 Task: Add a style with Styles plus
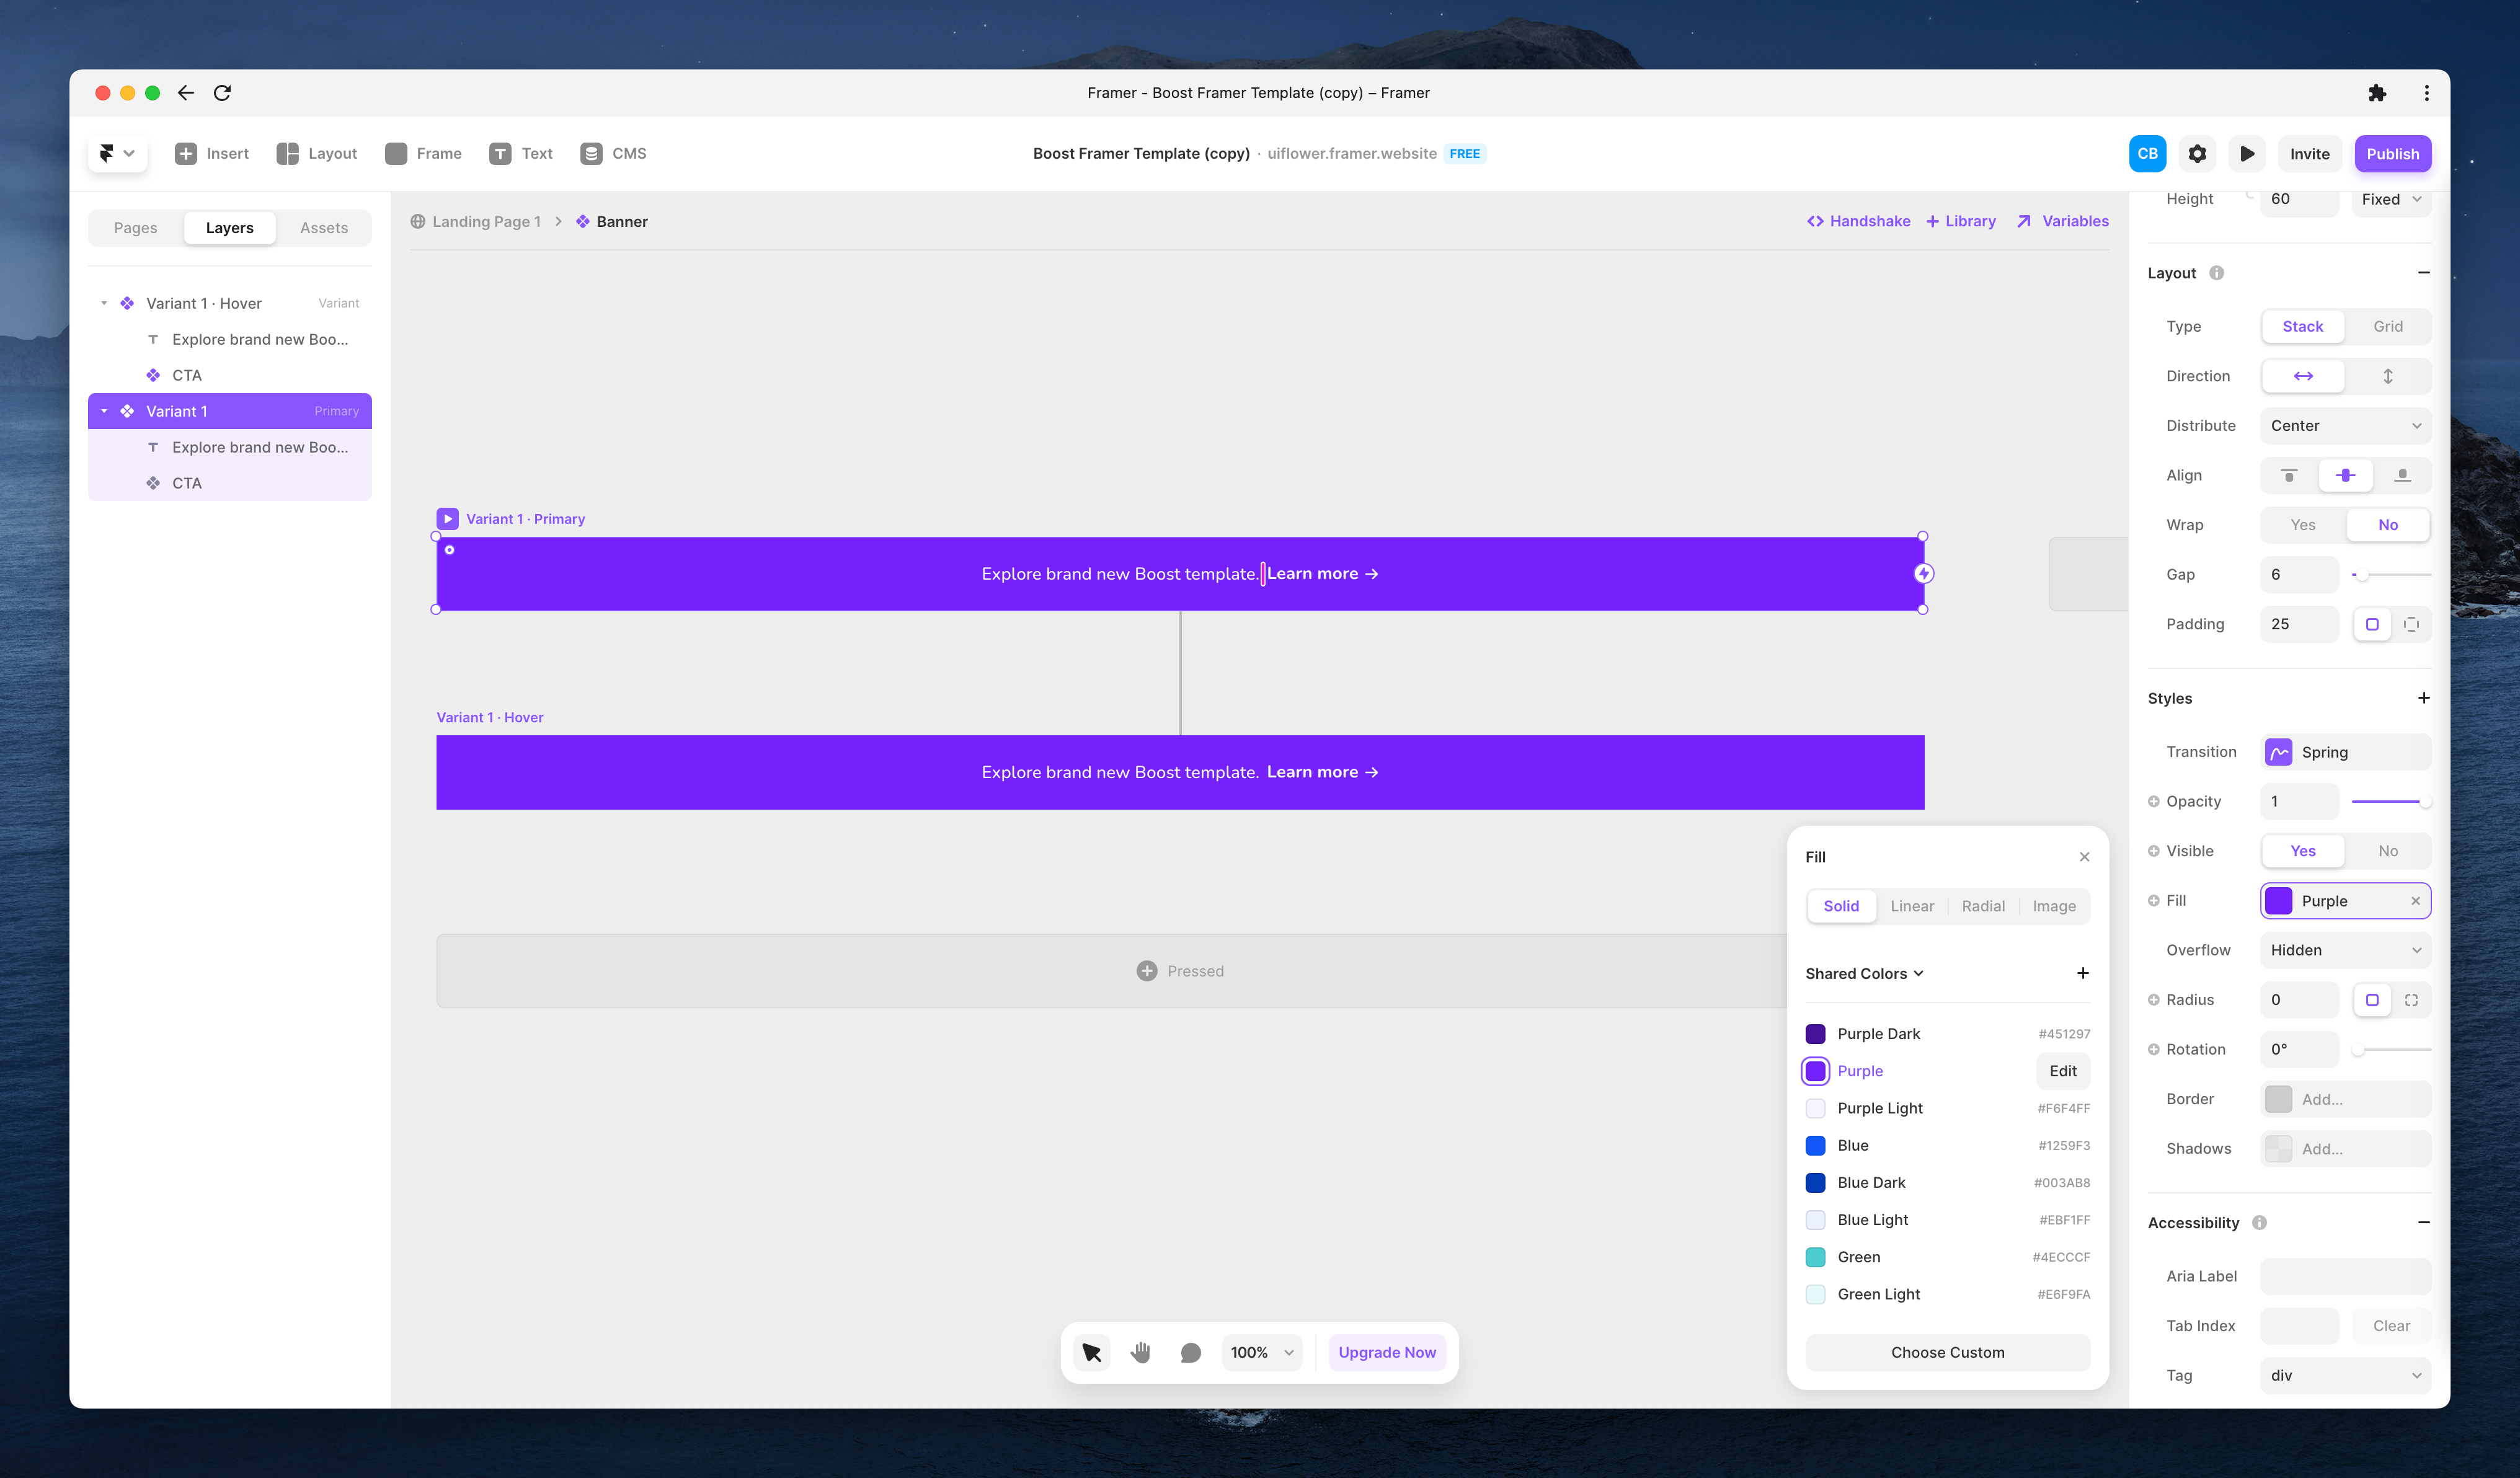coord(2423,698)
